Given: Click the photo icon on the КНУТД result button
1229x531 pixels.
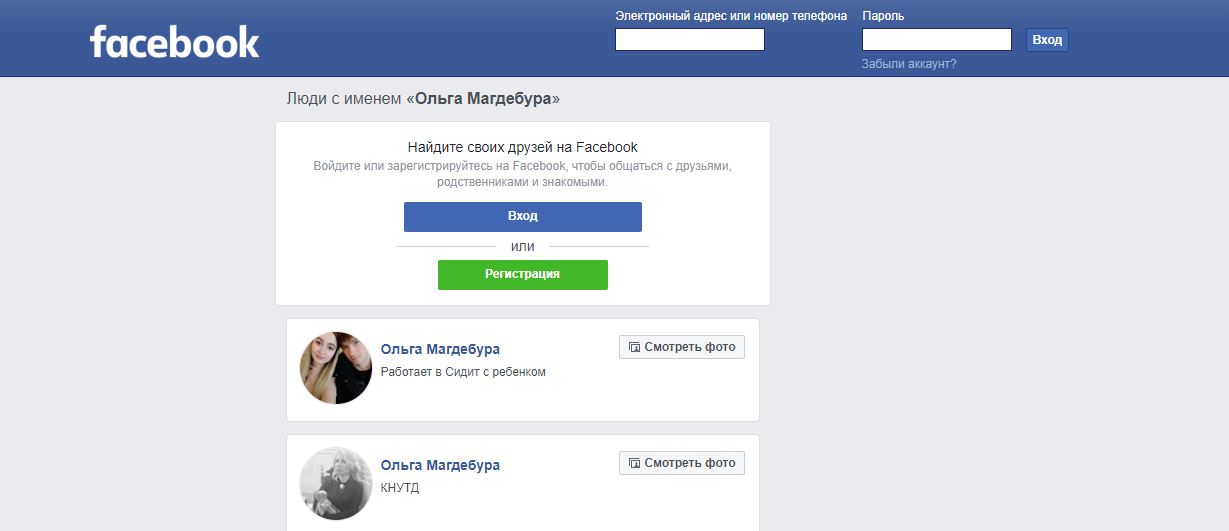Looking at the screenshot, I should coord(634,464).
